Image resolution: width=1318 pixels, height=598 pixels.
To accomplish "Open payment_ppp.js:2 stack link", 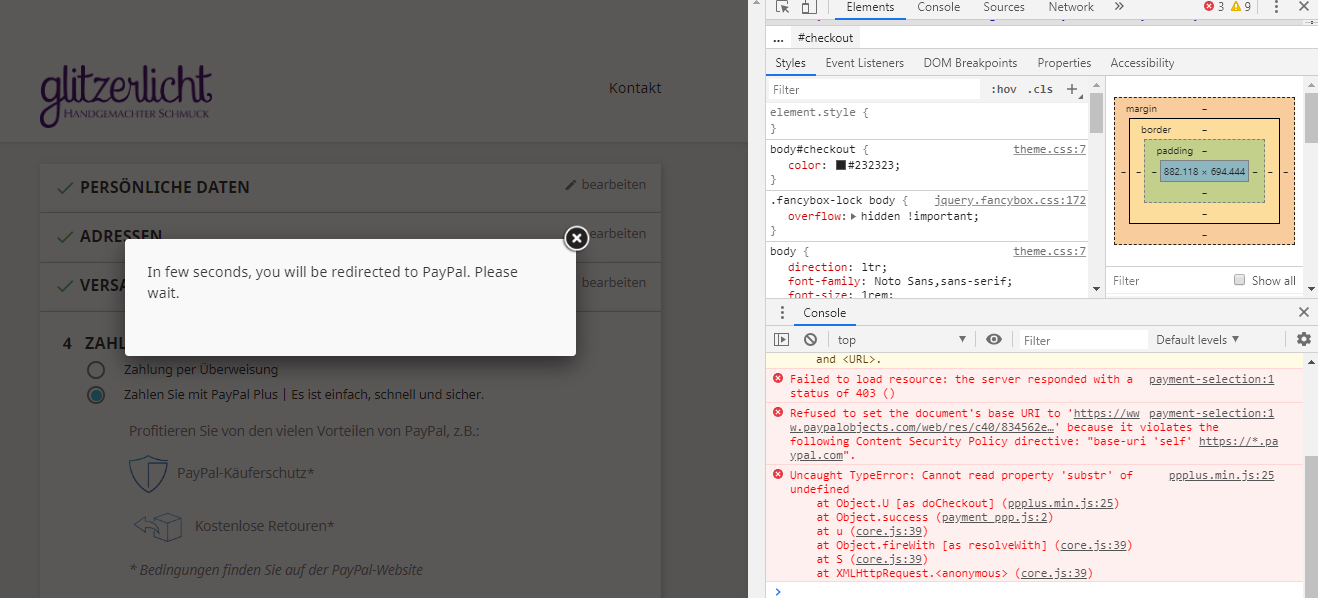I will (x=997, y=517).
